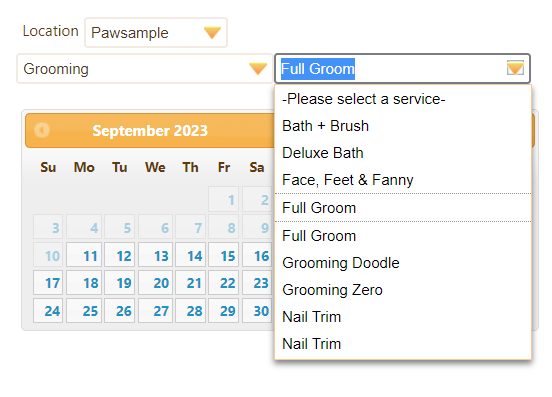Open the Location dropdown arrow

(212, 33)
